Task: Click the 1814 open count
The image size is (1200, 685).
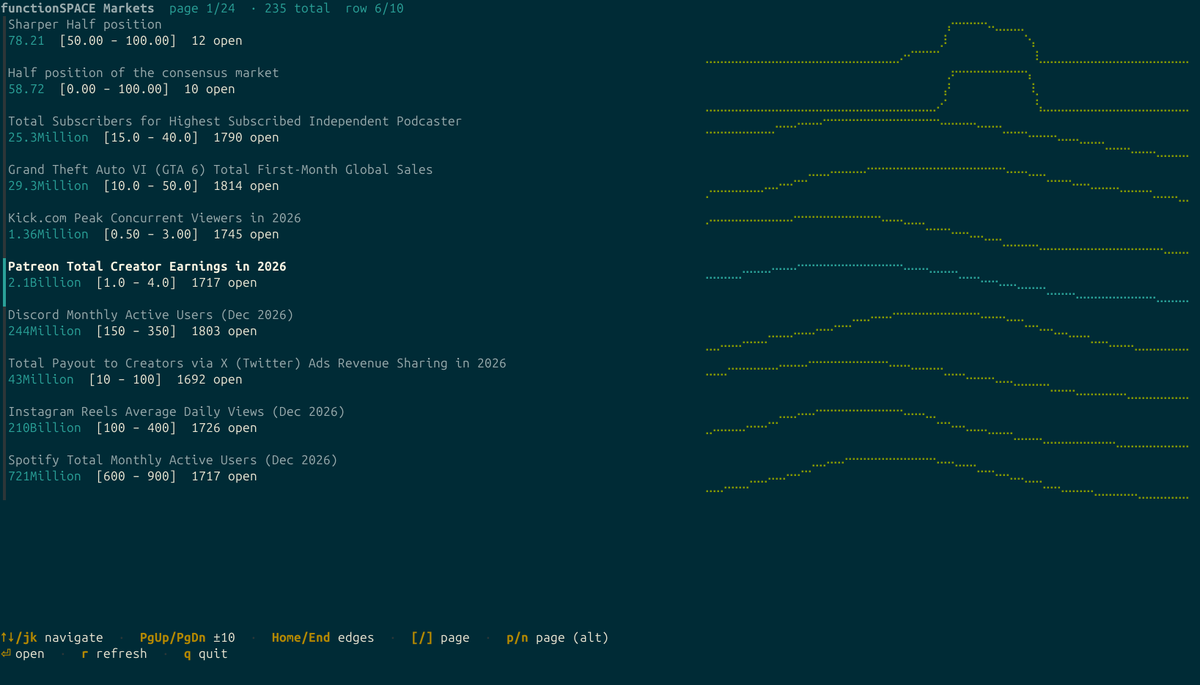Action: pyautogui.click(x=246, y=186)
